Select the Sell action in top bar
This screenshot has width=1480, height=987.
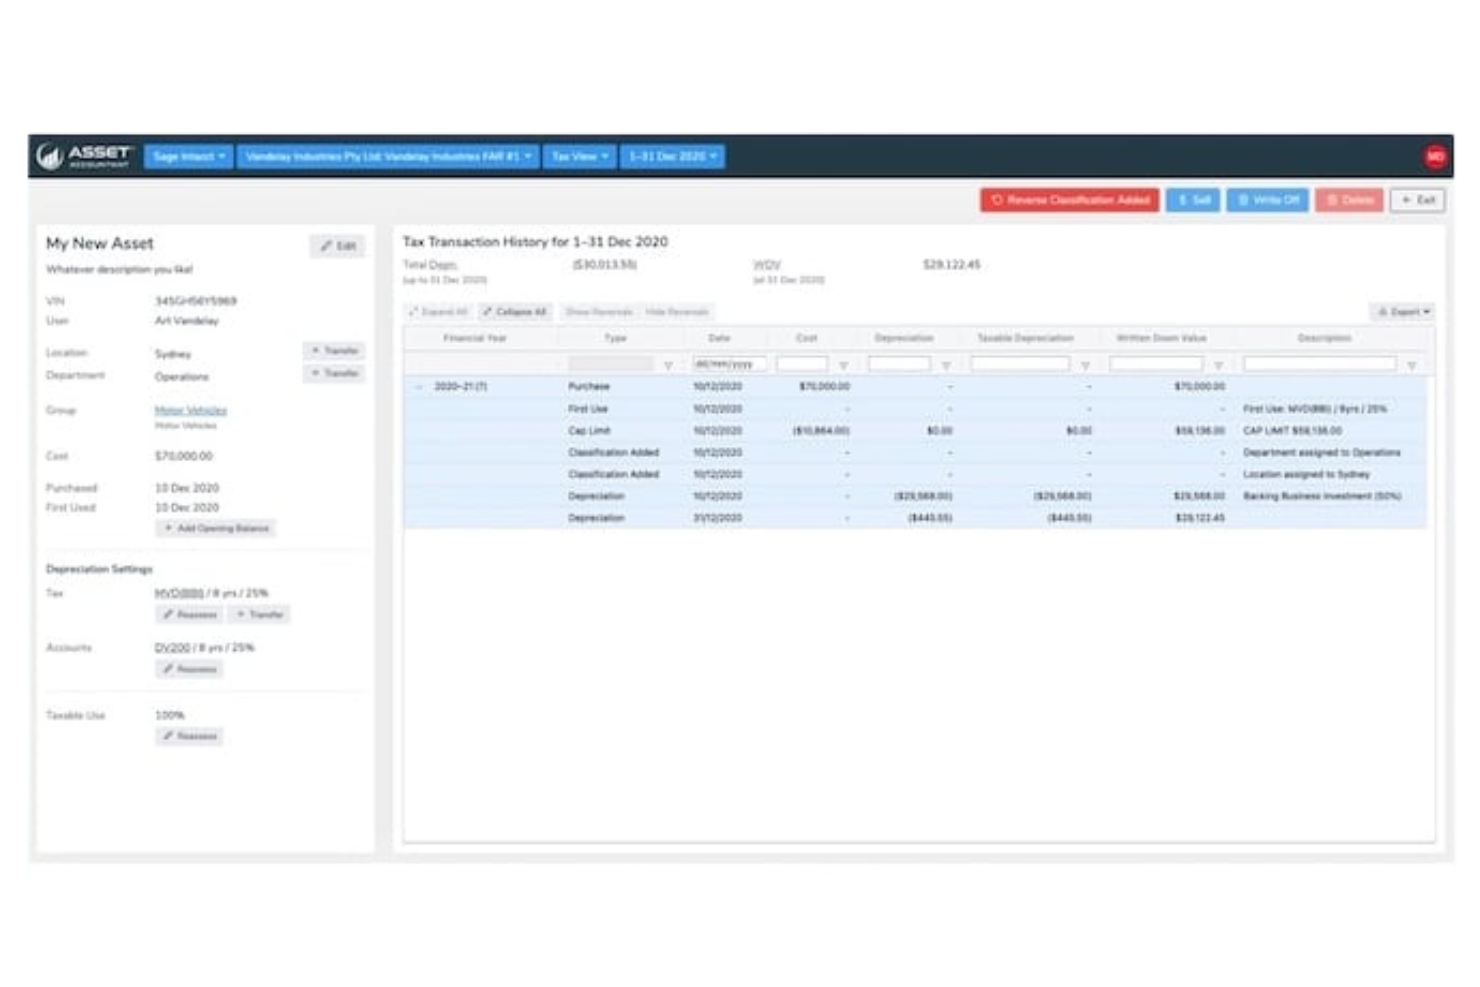1196,200
